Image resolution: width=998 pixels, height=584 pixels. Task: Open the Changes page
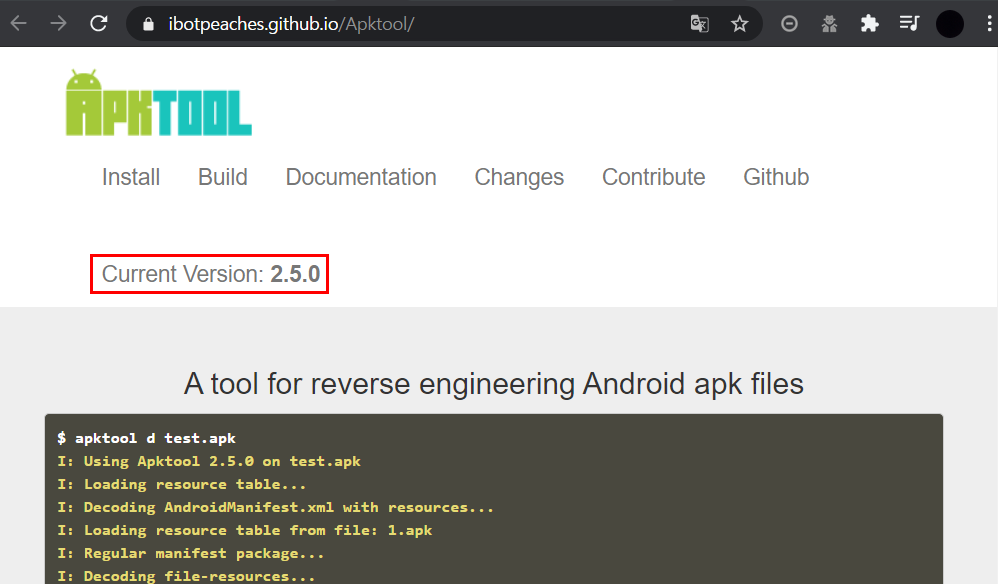click(519, 177)
